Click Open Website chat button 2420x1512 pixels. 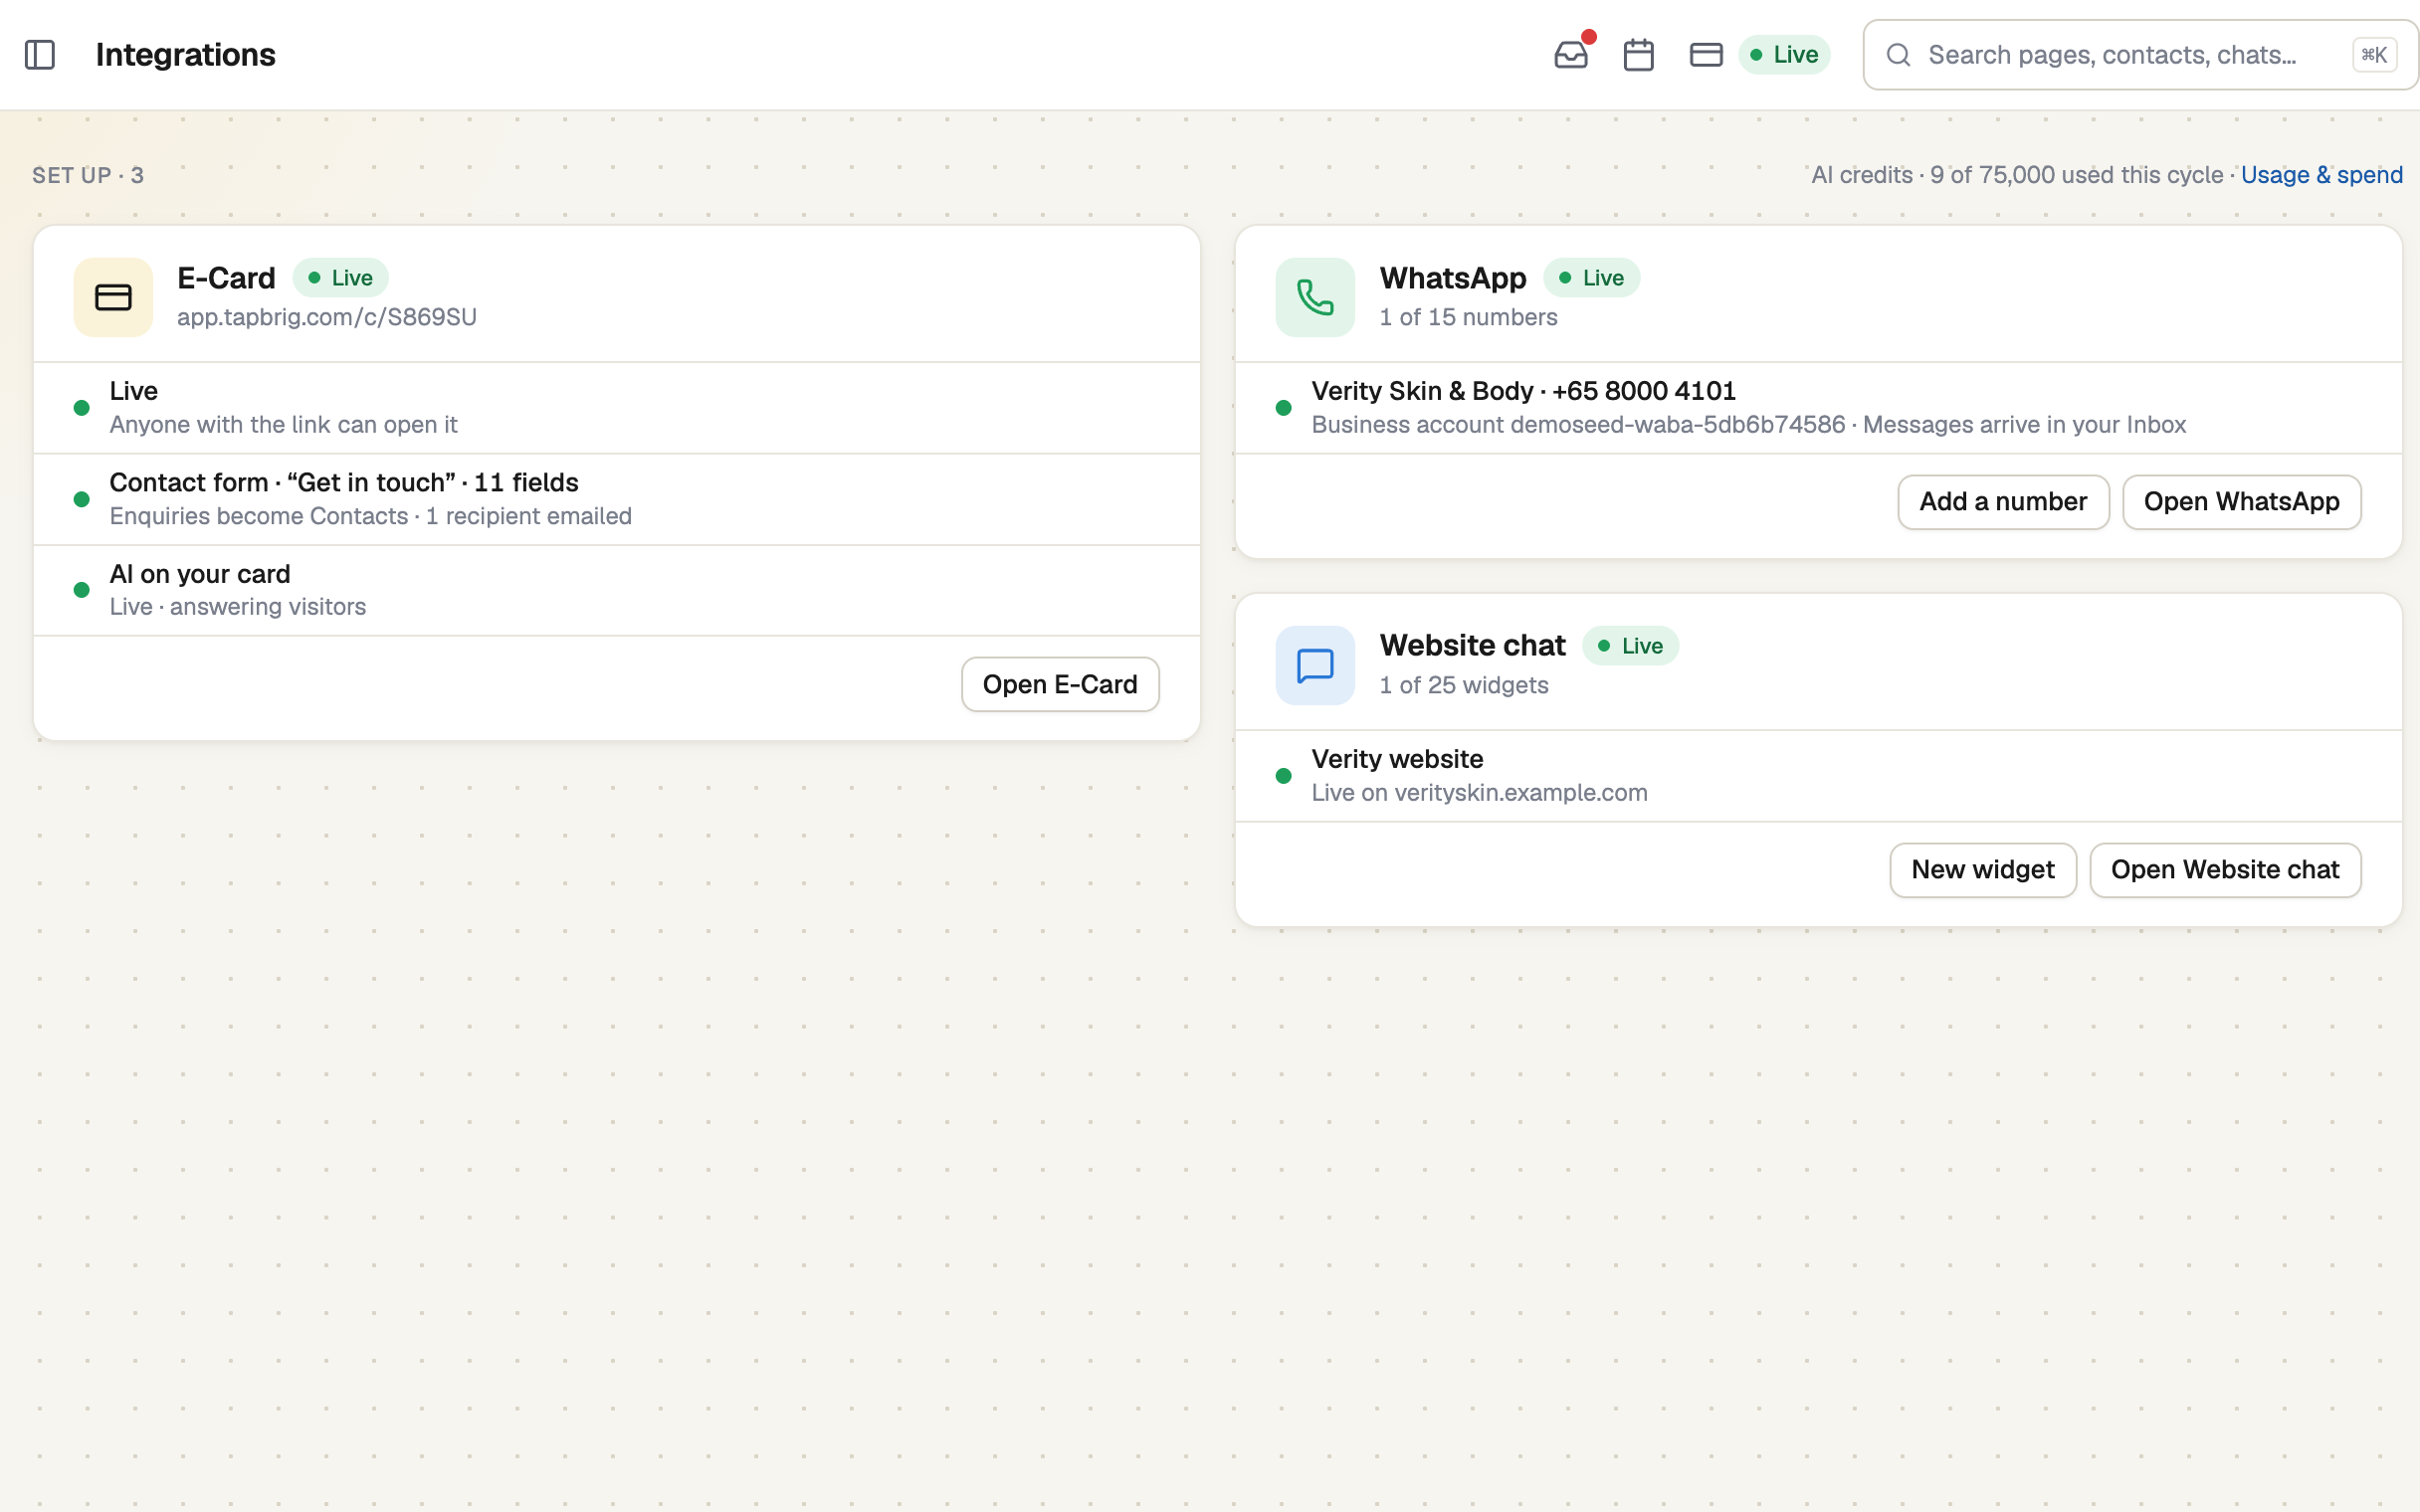(x=2225, y=869)
